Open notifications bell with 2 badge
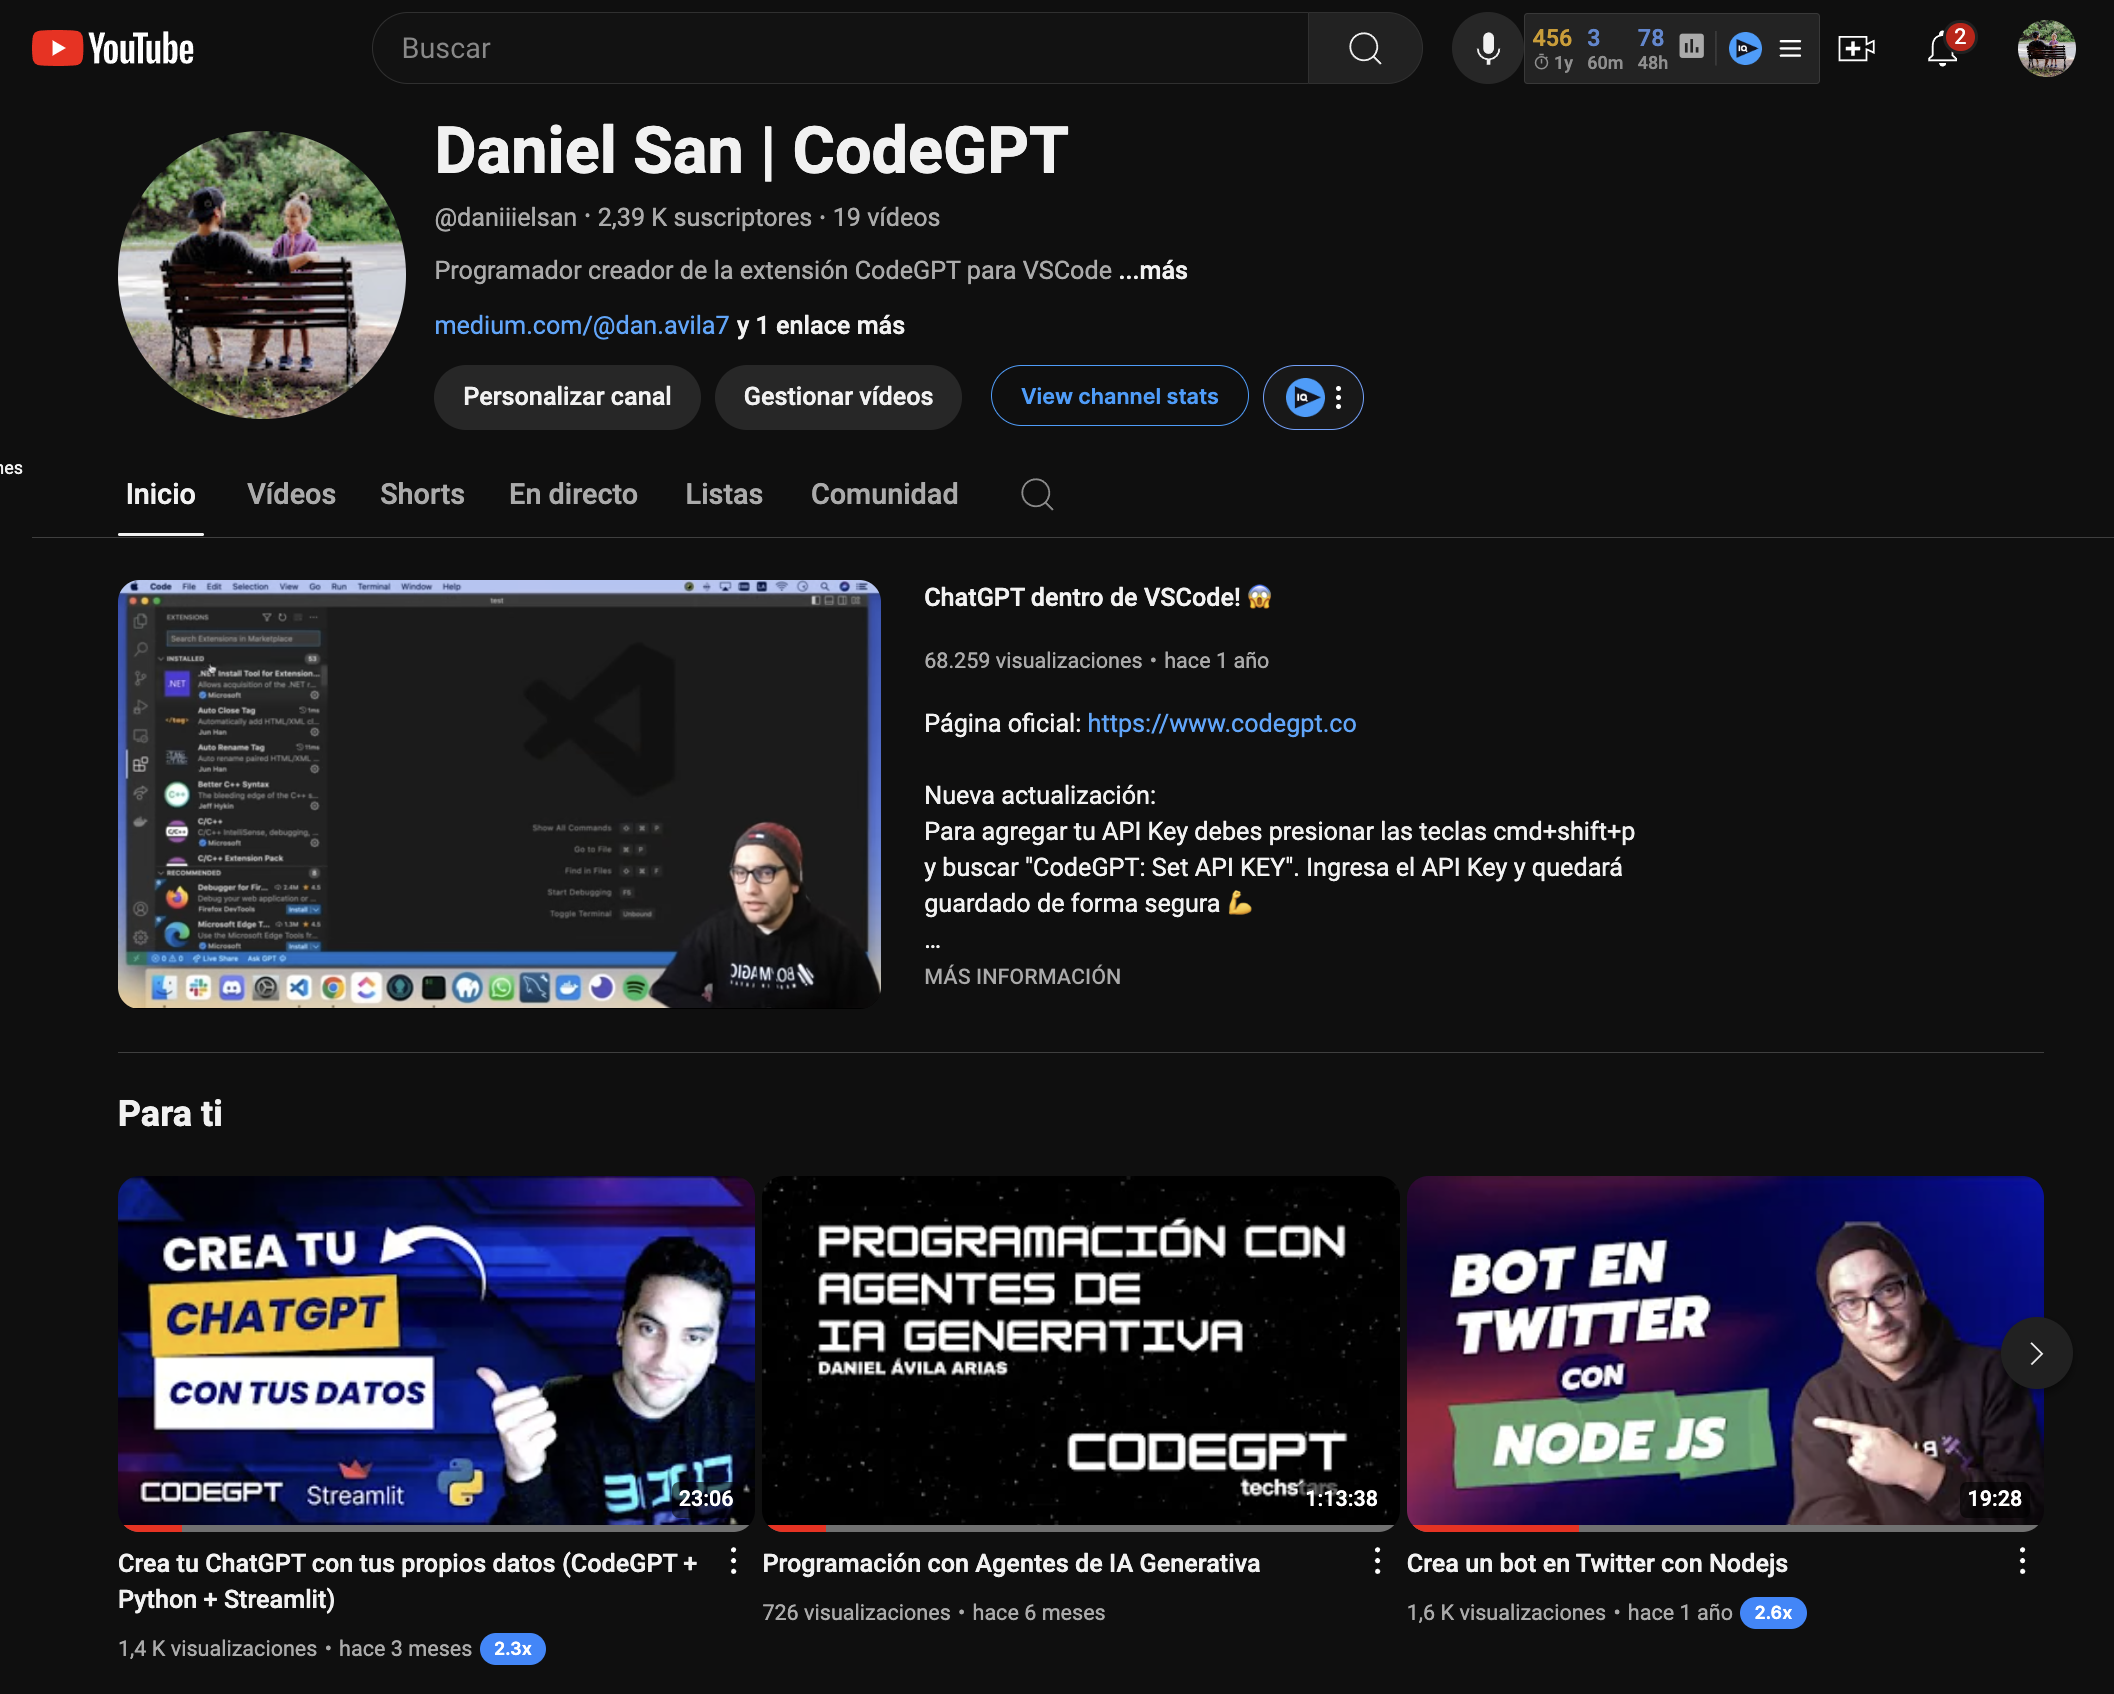The width and height of the screenshot is (2114, 1694). 1943,48
